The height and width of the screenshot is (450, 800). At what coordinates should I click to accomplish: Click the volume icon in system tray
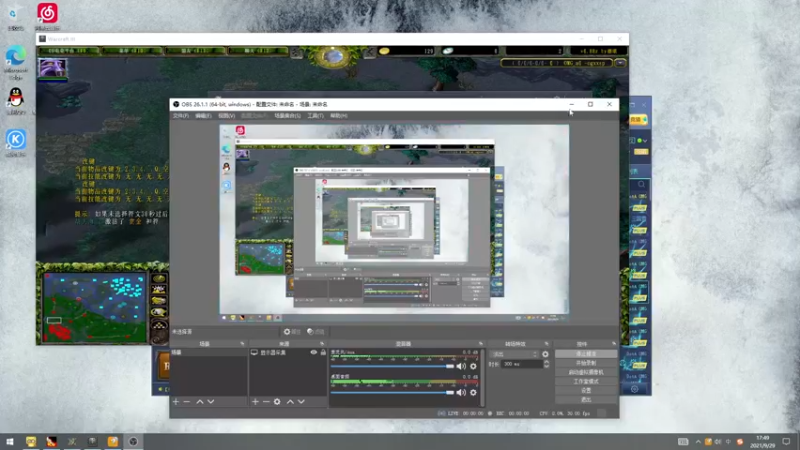(x=718, y=442)
